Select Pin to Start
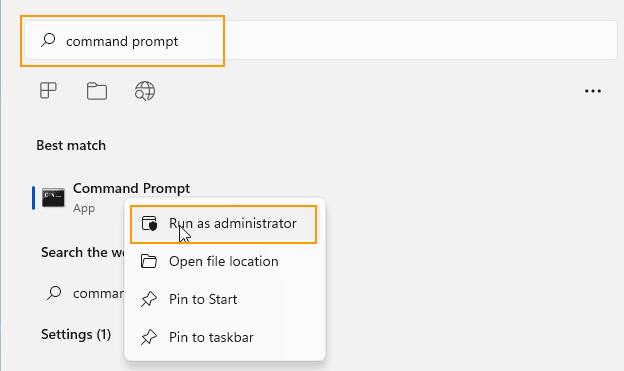624x371 pixels. coord(223,299)
